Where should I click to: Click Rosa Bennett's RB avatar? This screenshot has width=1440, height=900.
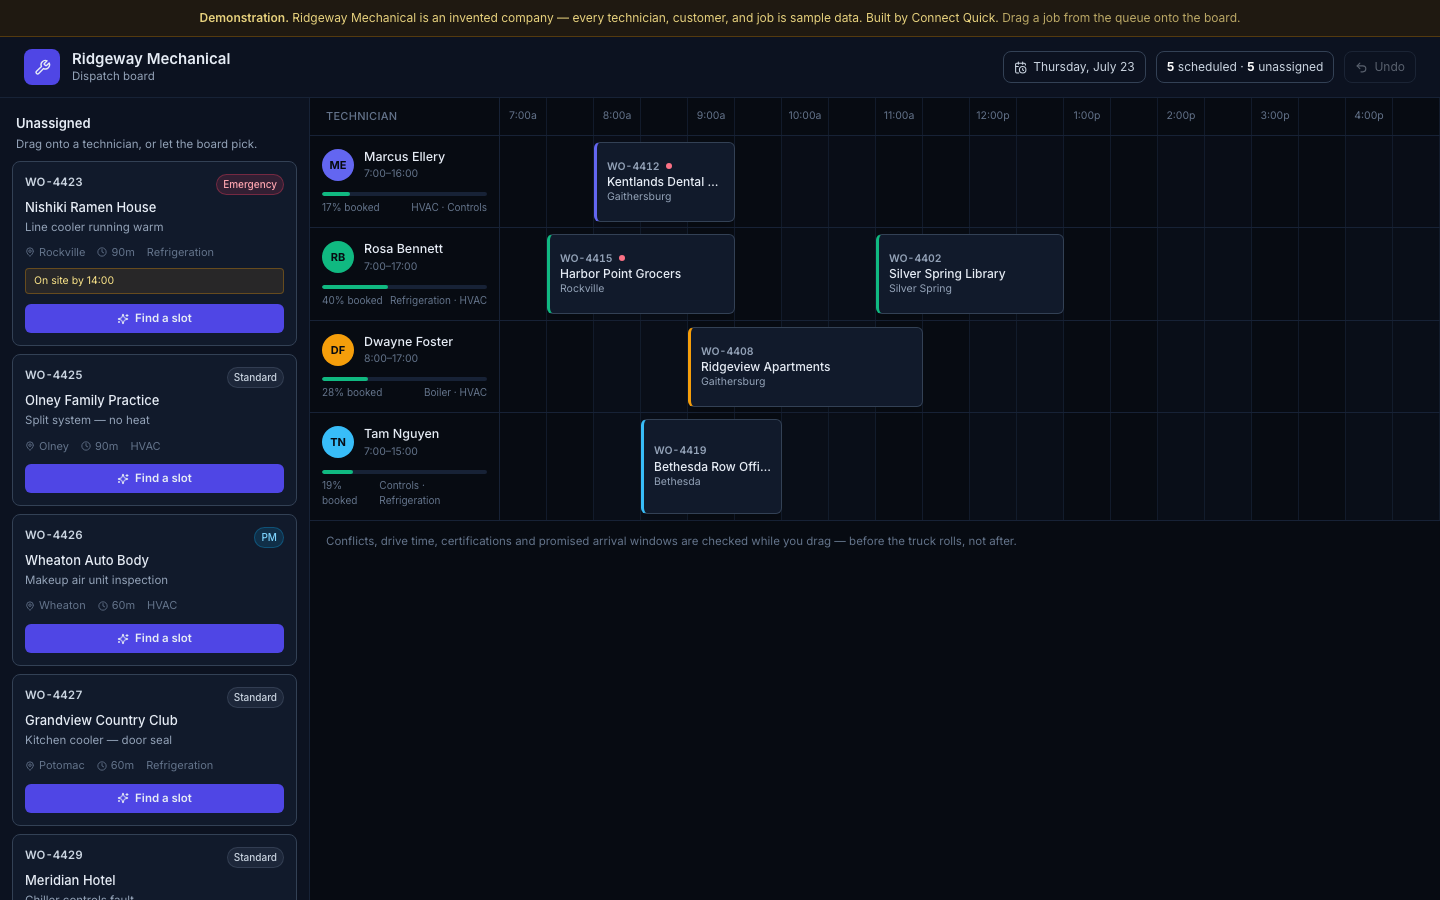click(x=338, y=257)
